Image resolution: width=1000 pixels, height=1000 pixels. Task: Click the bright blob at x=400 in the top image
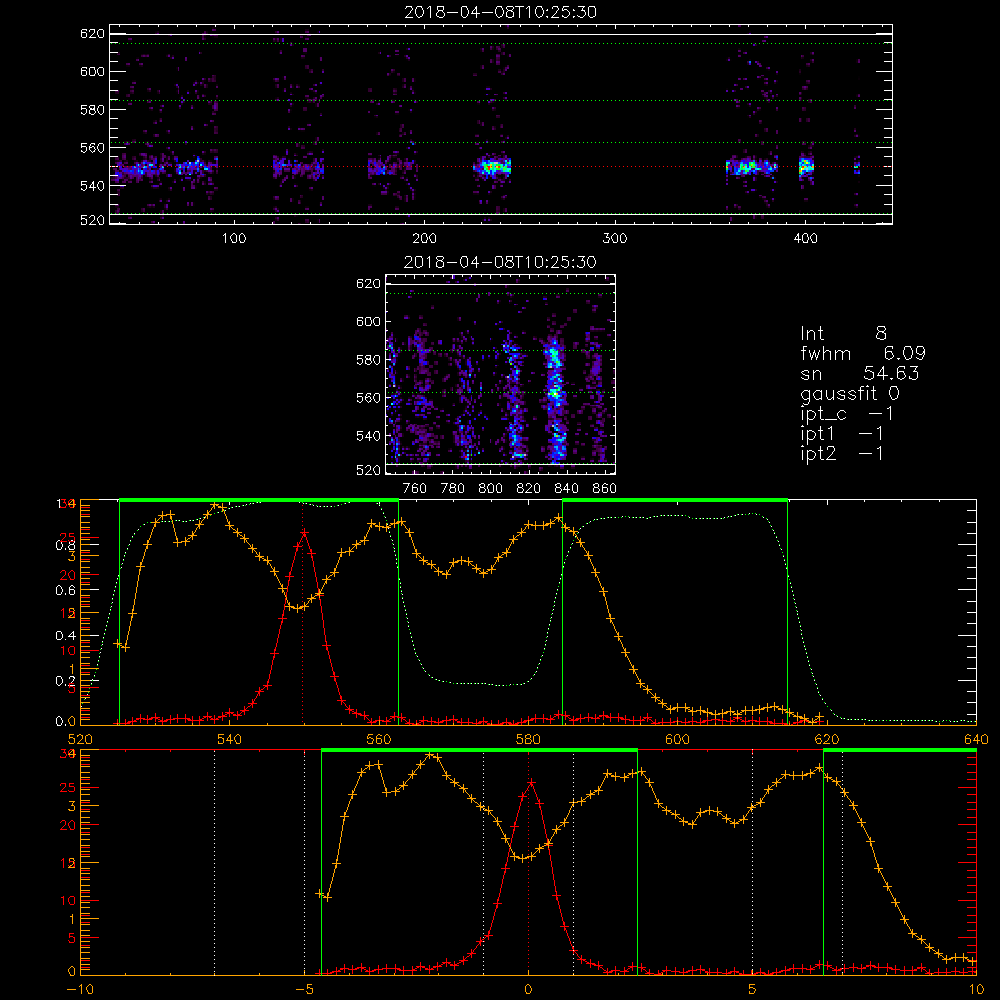(806, 167)
